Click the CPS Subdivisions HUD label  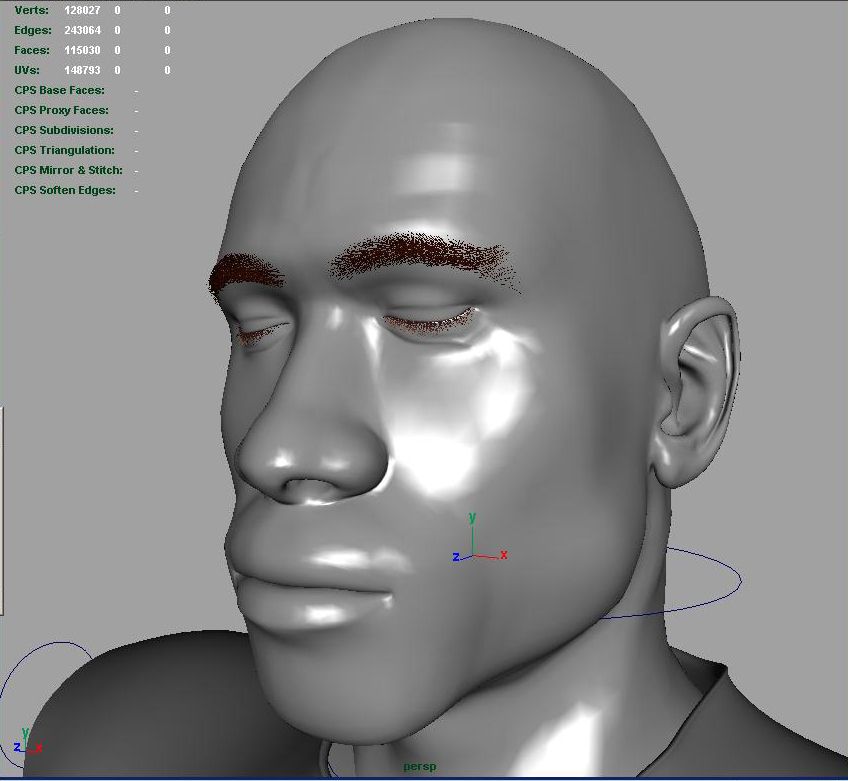(64, 130)
